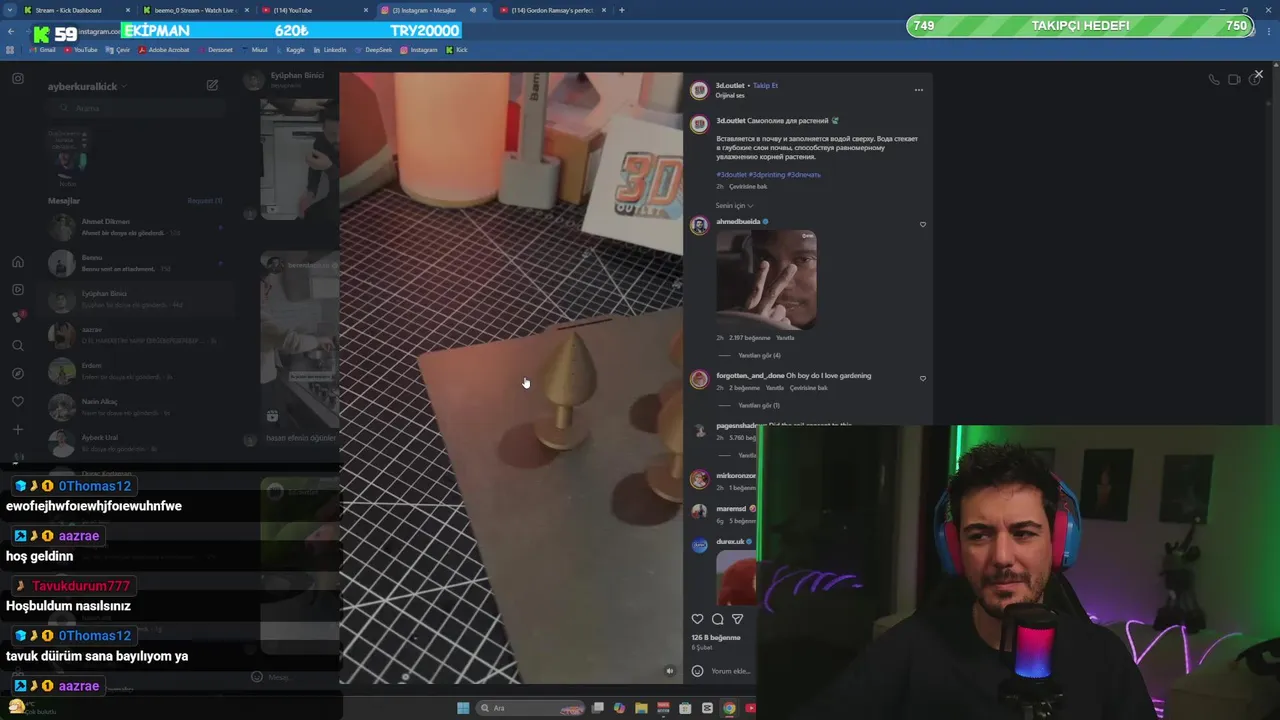Create new post with plus icon
The height and width of the screenshot is (720, 1280).
point(18,430)
